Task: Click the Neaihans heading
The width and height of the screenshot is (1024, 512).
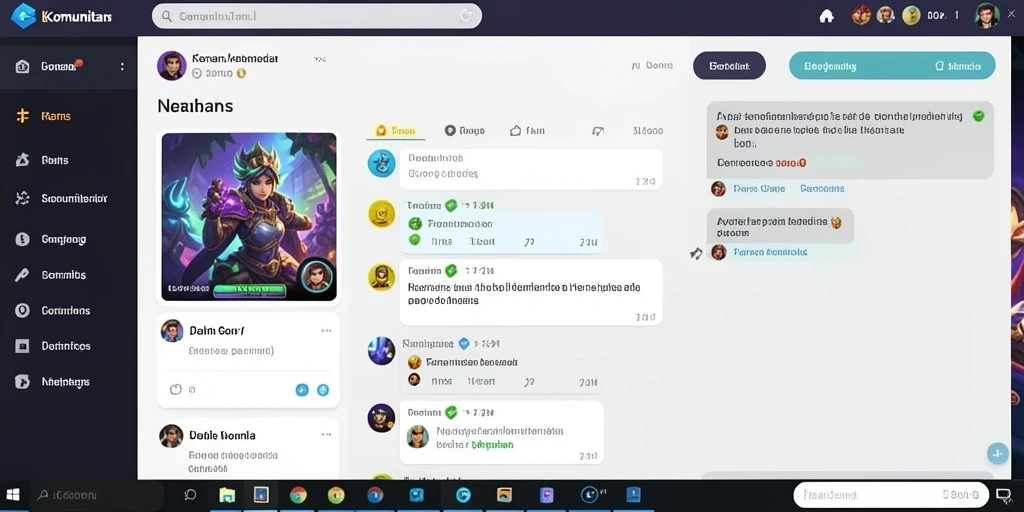Action: tap(195, 106)
